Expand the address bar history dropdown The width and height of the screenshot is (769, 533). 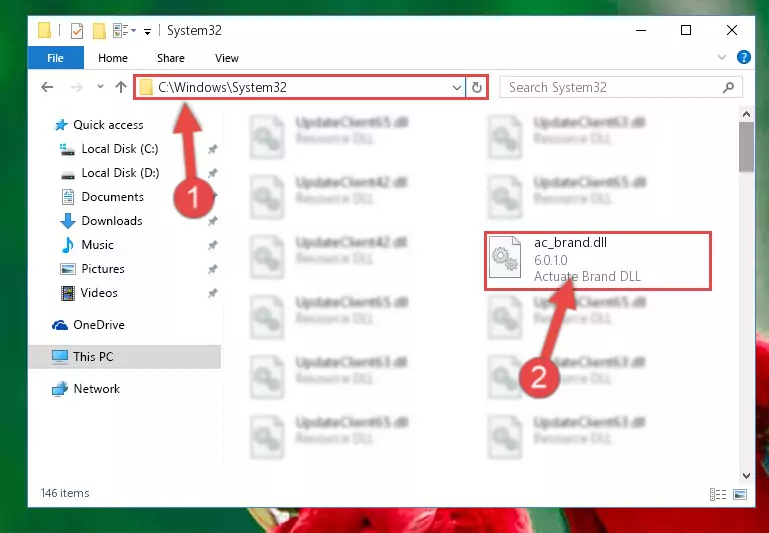(457, 88)
